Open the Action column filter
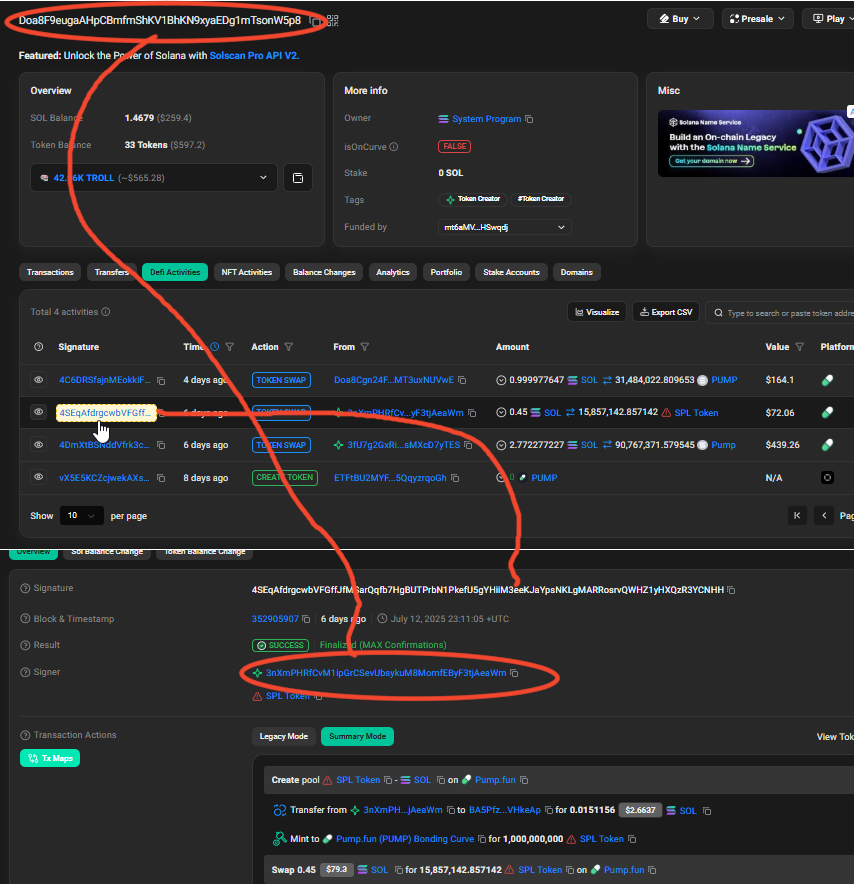This screenshot has width=854, height=884. click(289, 347)
